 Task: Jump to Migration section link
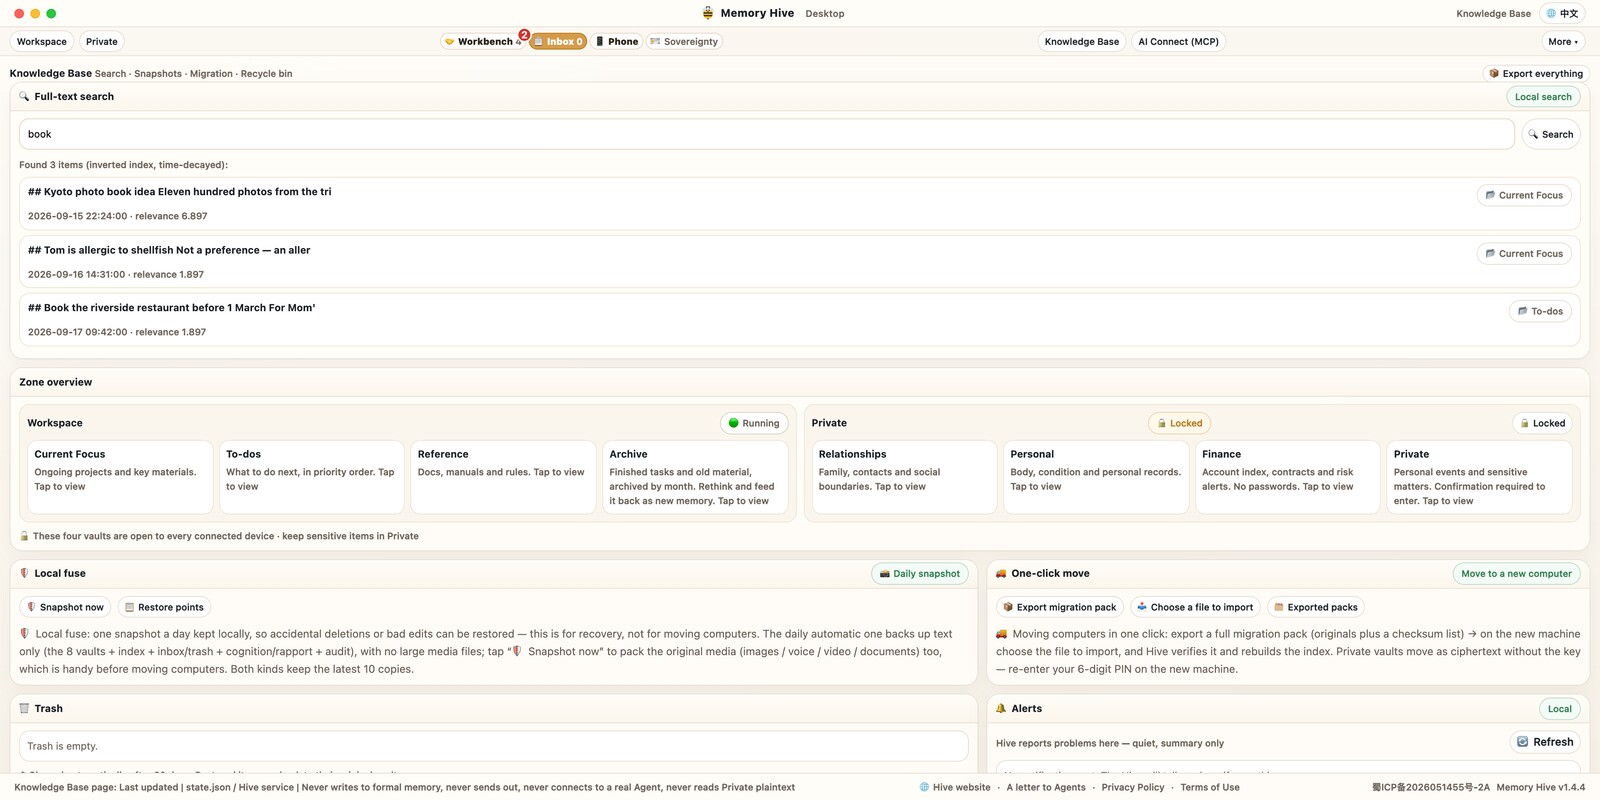tap(211, 74)
